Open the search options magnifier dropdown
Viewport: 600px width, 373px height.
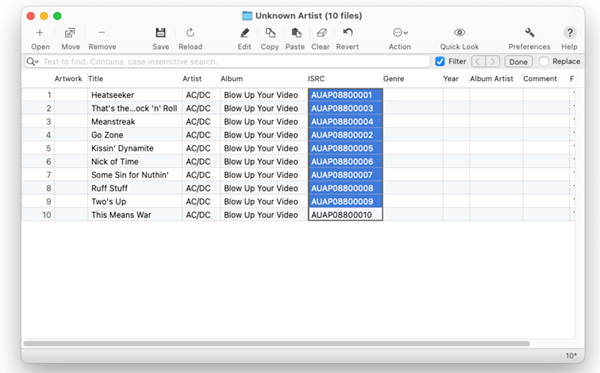[33, 62]
